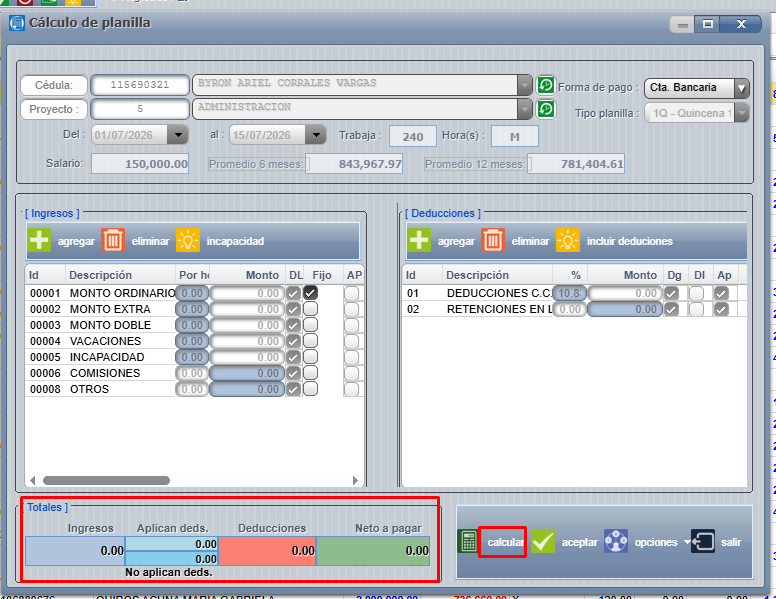The width and height of the screenshot is (776, 599).
Task: Click the Ingresos scrollbar right arrow
Action: [x=355, y=480]
